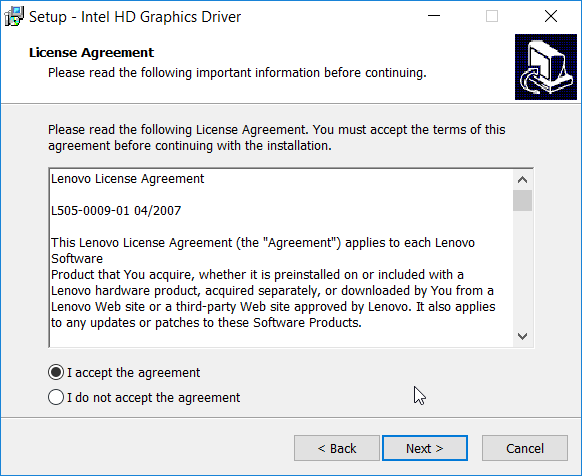The width and height of the screenshot is (582, 476).
Task: Click the bold 'License Agreement' heading
Action: (x=91, y=53)
